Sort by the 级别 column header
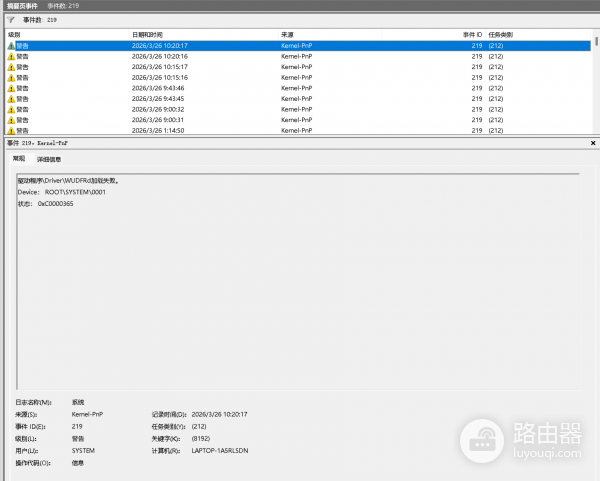This screenshot has width=600, height=481. pos(14,34)
